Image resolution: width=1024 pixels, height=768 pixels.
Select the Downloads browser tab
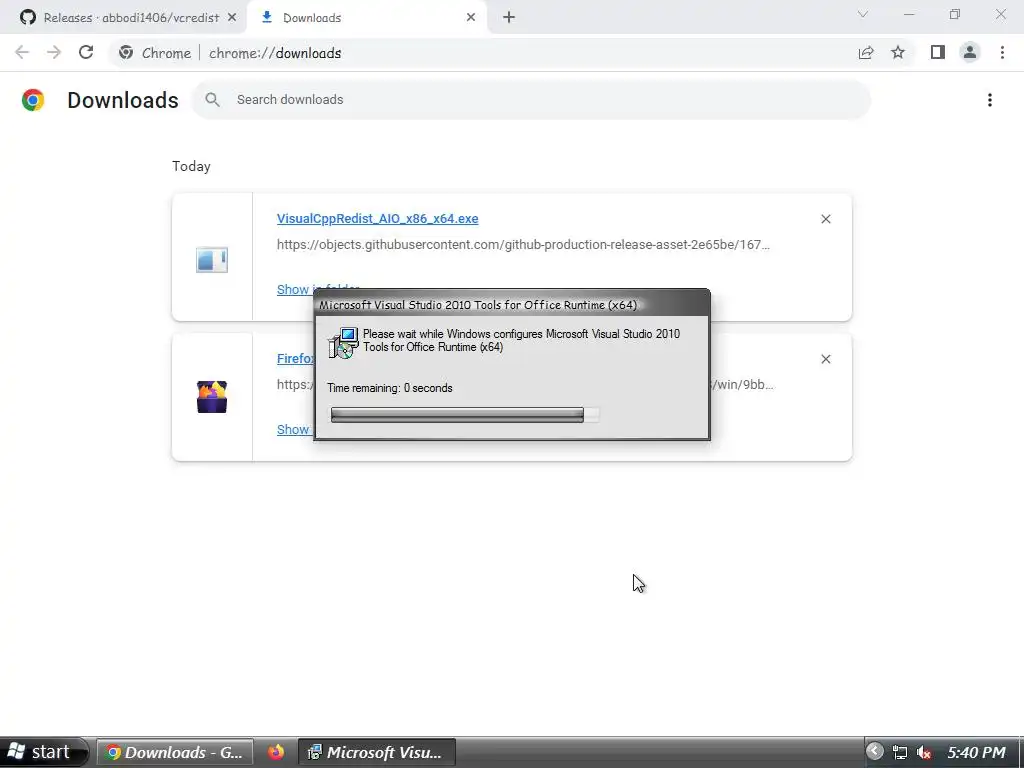point(366,18)
